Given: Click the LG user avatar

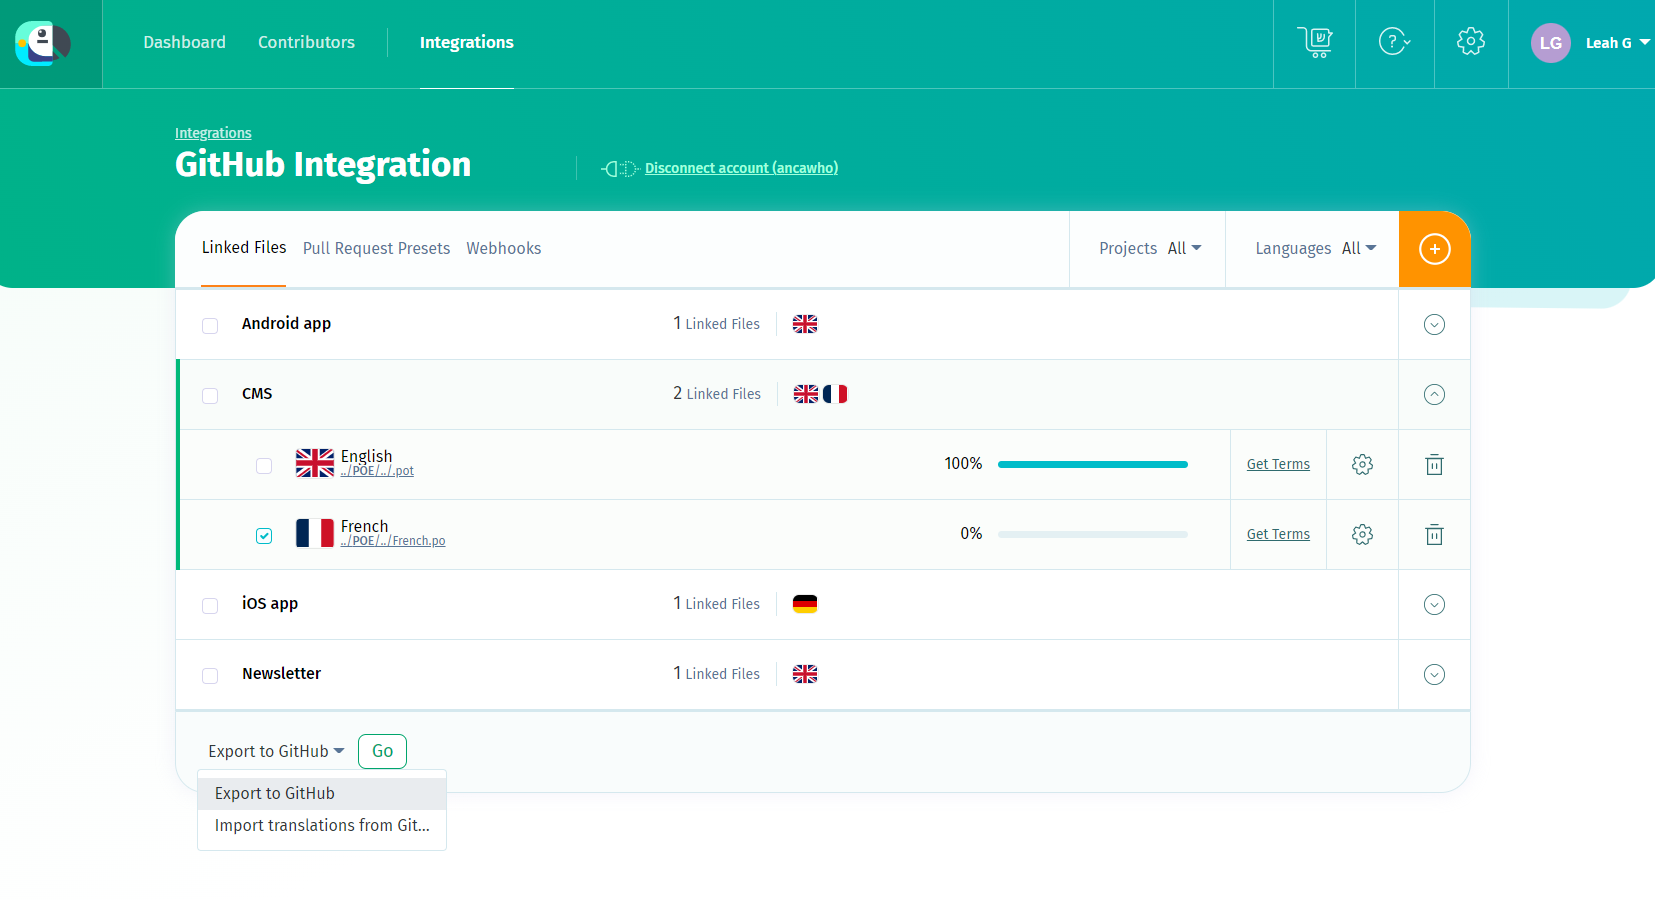Looking at the screenshot, I should click(1551, 43).
